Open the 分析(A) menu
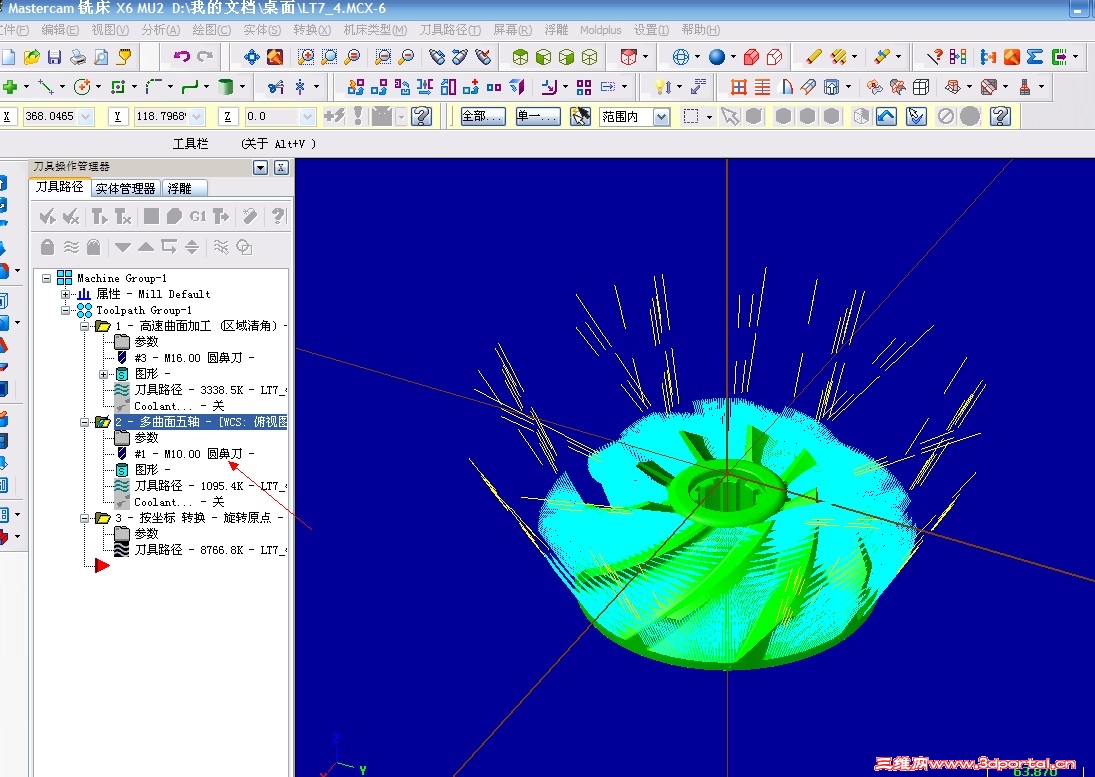Image resolution: width=1095 pixels, height=777 pixels. pyautogui.click(x=161, y=30)
